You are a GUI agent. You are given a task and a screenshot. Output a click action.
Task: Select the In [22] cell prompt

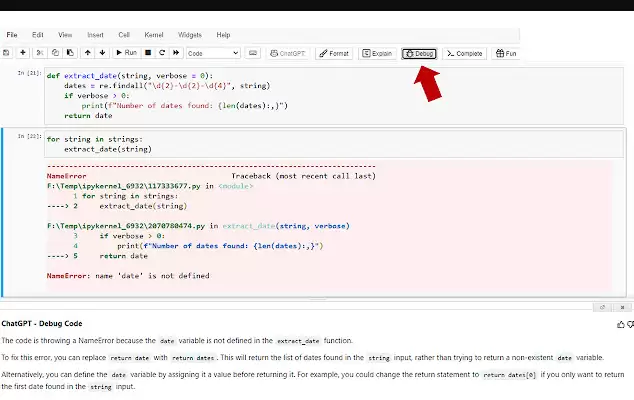click(29, 136)
